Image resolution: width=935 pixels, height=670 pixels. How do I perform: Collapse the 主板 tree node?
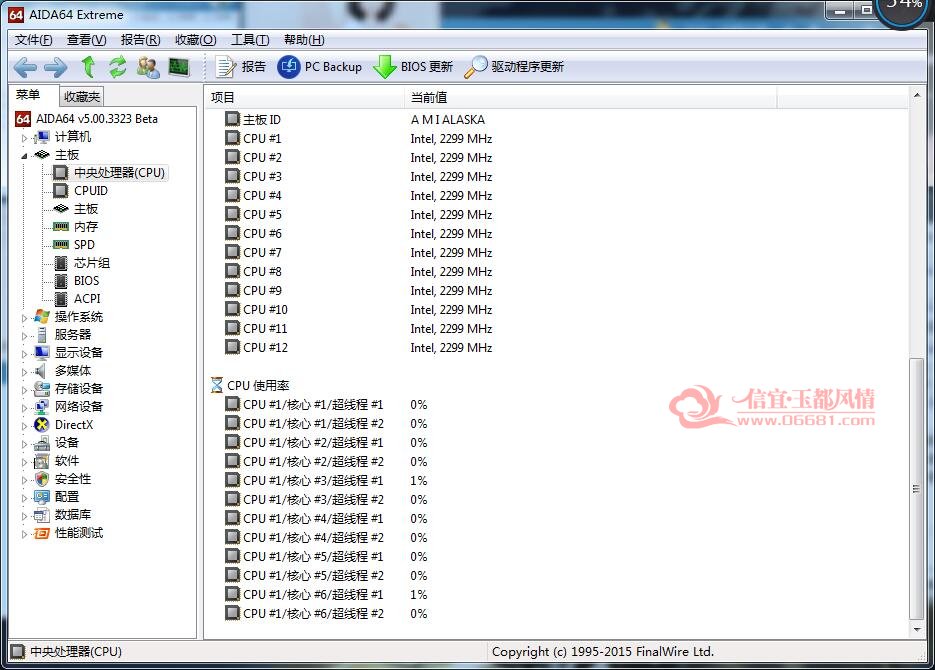pos(24,156)
